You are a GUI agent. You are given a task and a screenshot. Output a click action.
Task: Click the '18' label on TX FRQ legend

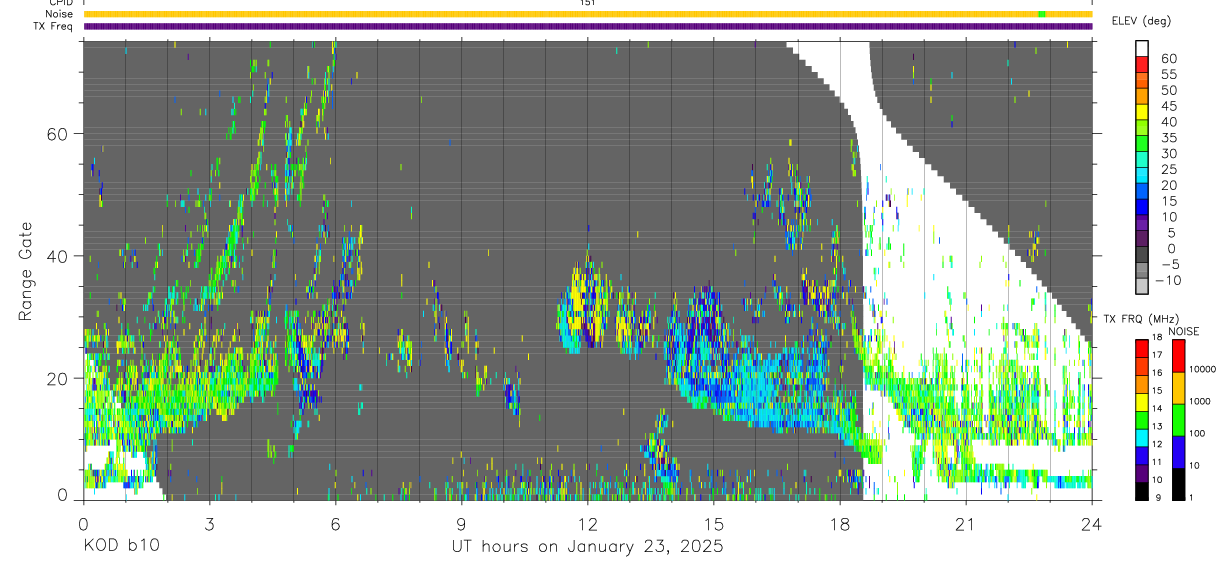click(x=1157, y=337)
